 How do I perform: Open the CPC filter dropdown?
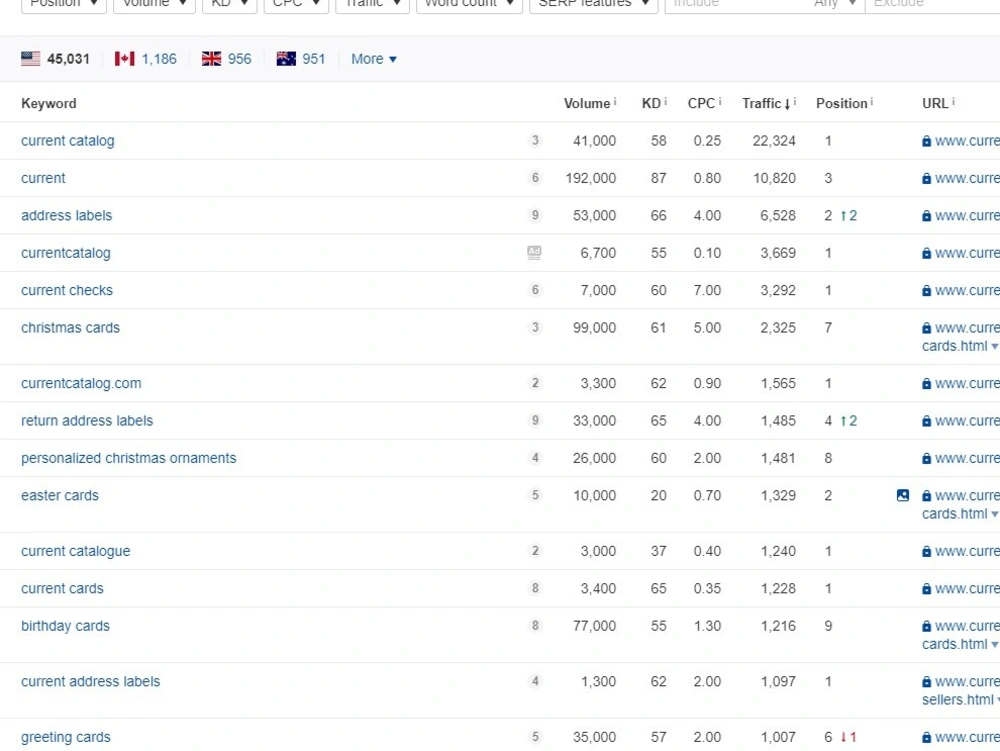296,4
